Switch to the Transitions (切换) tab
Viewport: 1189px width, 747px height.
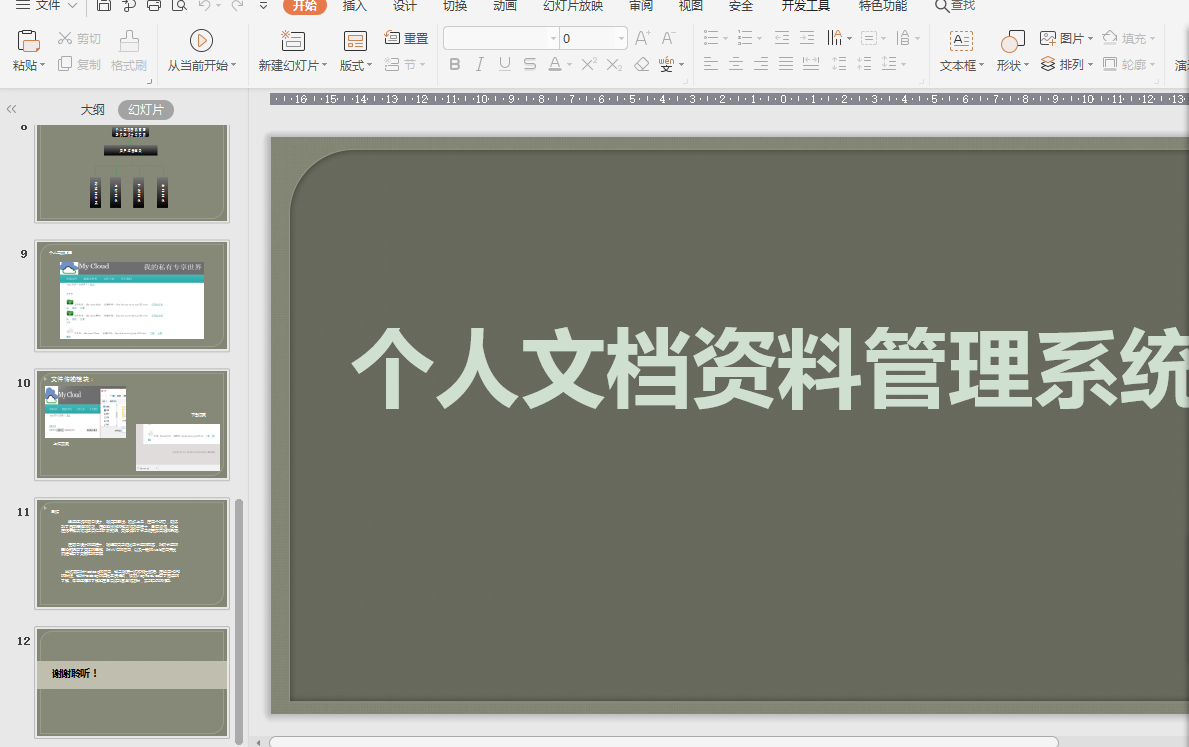[x=454, y=5]
